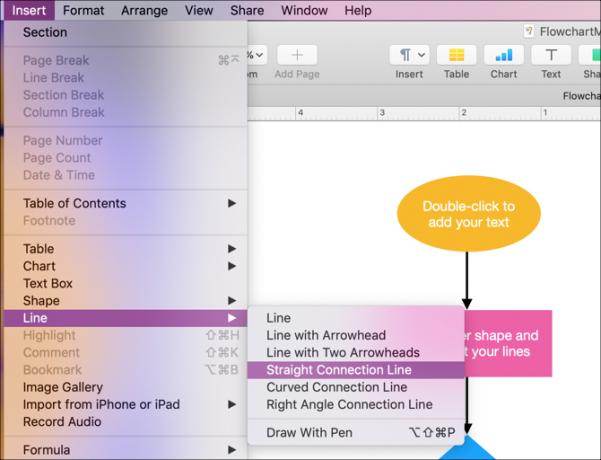Image resolution: width=601 pixels, height=460 pixels.
Task: Click the orange oval flowchart shape
Action: [x=468, y=214]
